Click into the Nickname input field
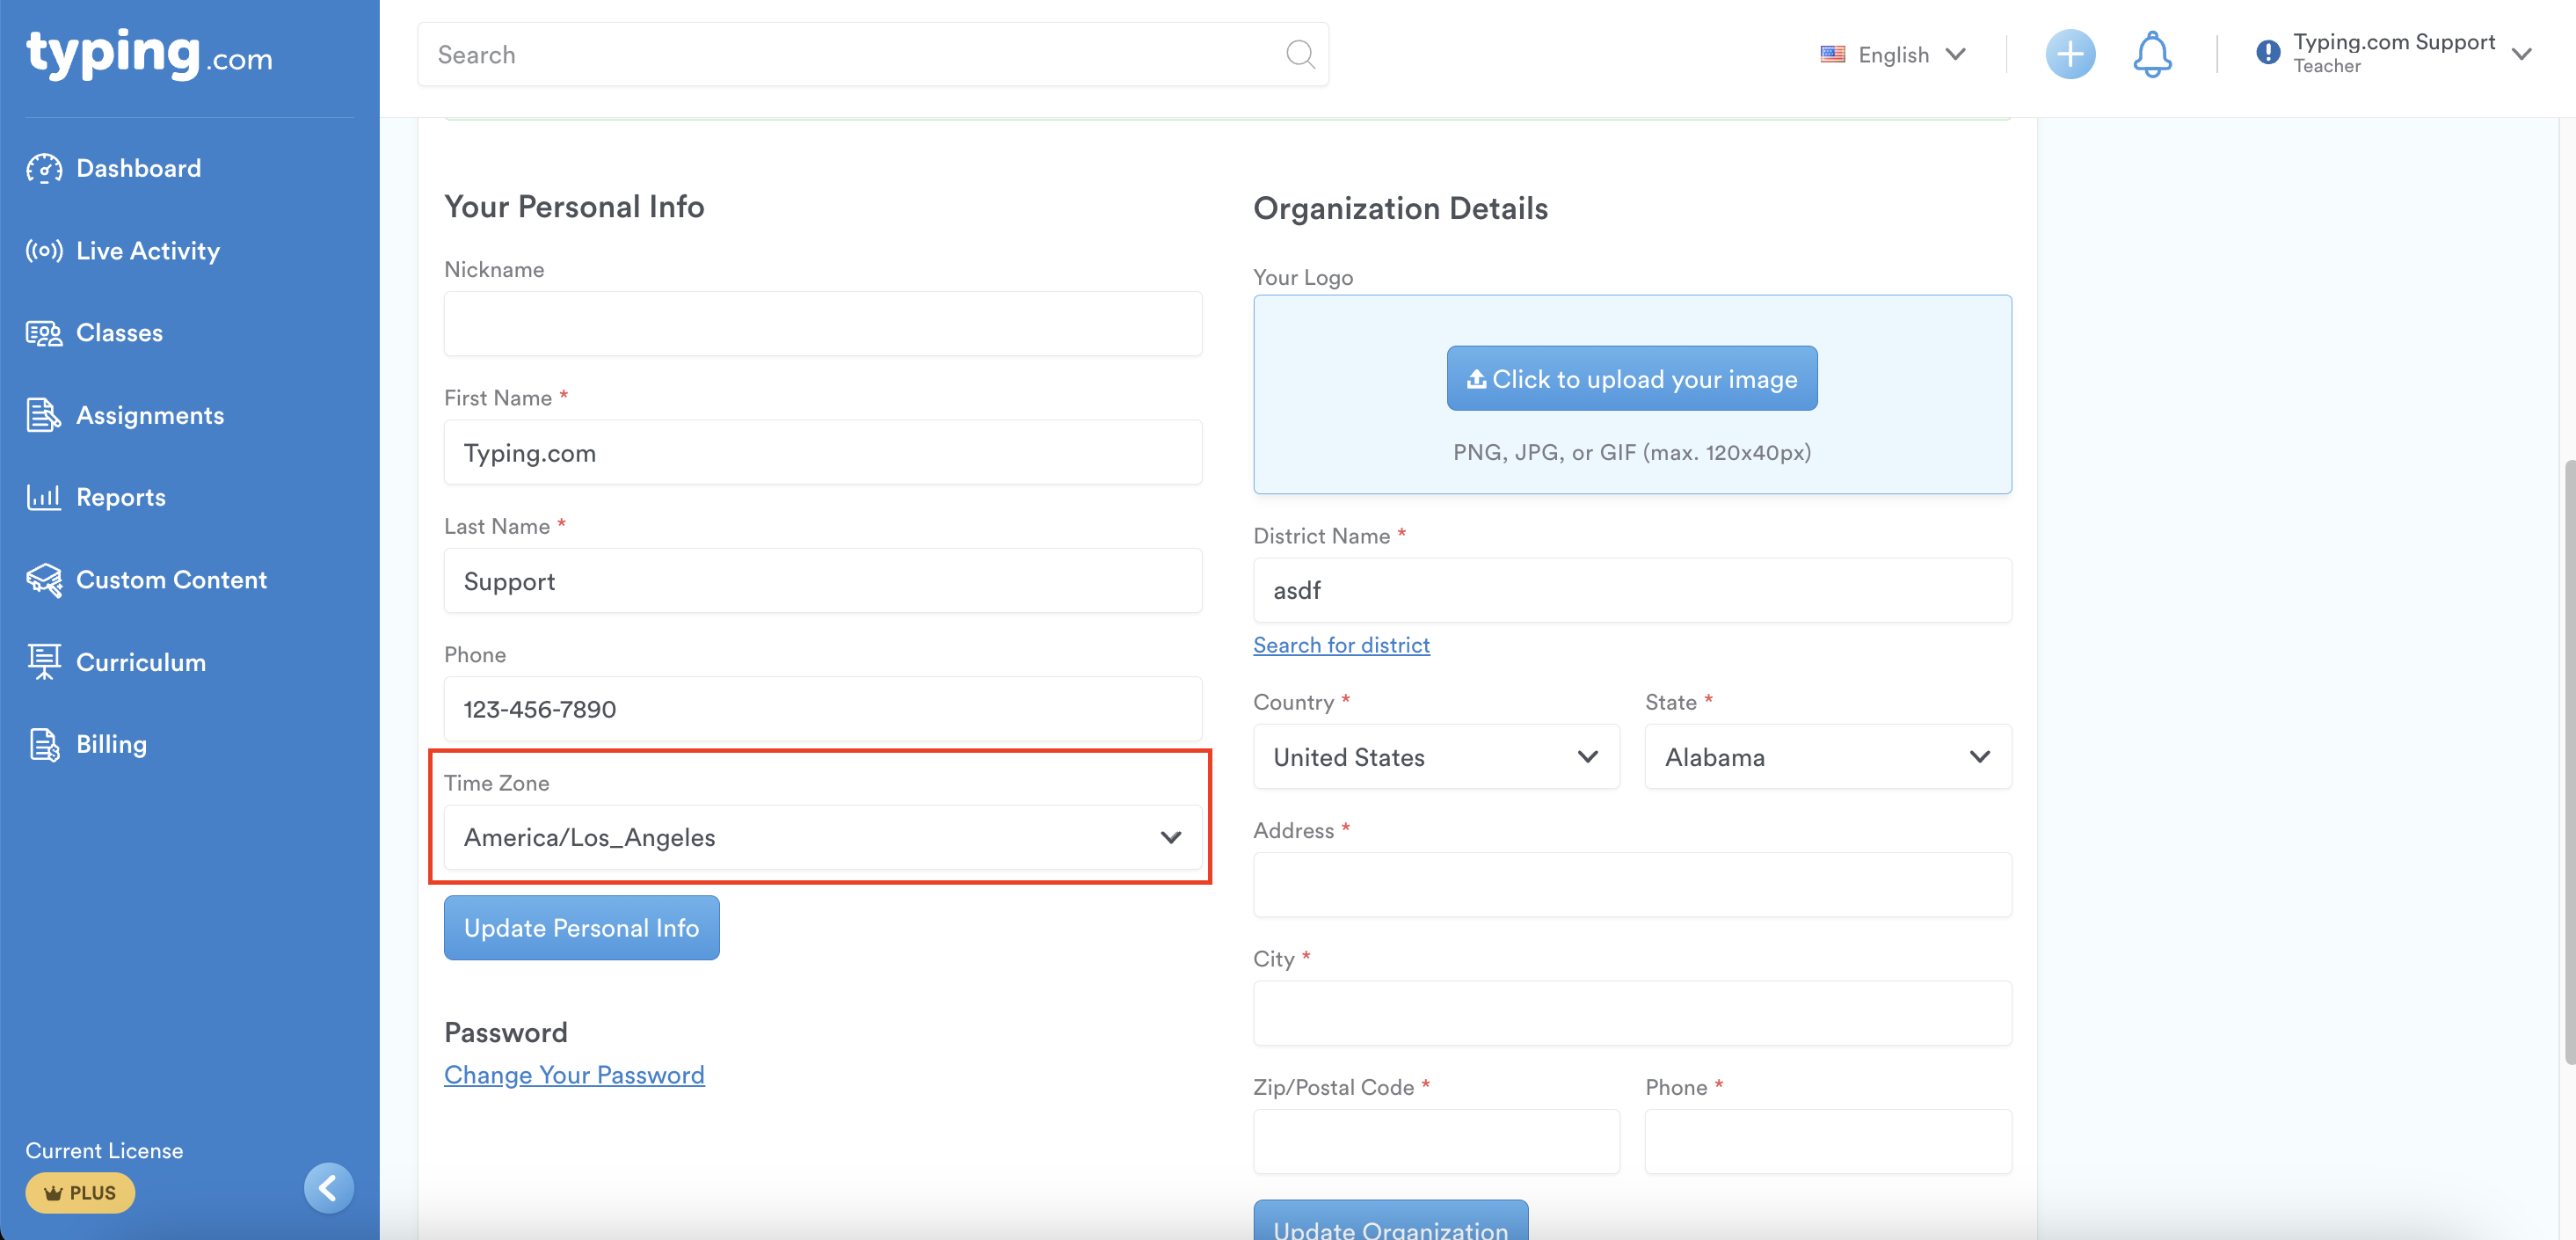Viewport: 2576px width, 1240px height. coord(822,324)
